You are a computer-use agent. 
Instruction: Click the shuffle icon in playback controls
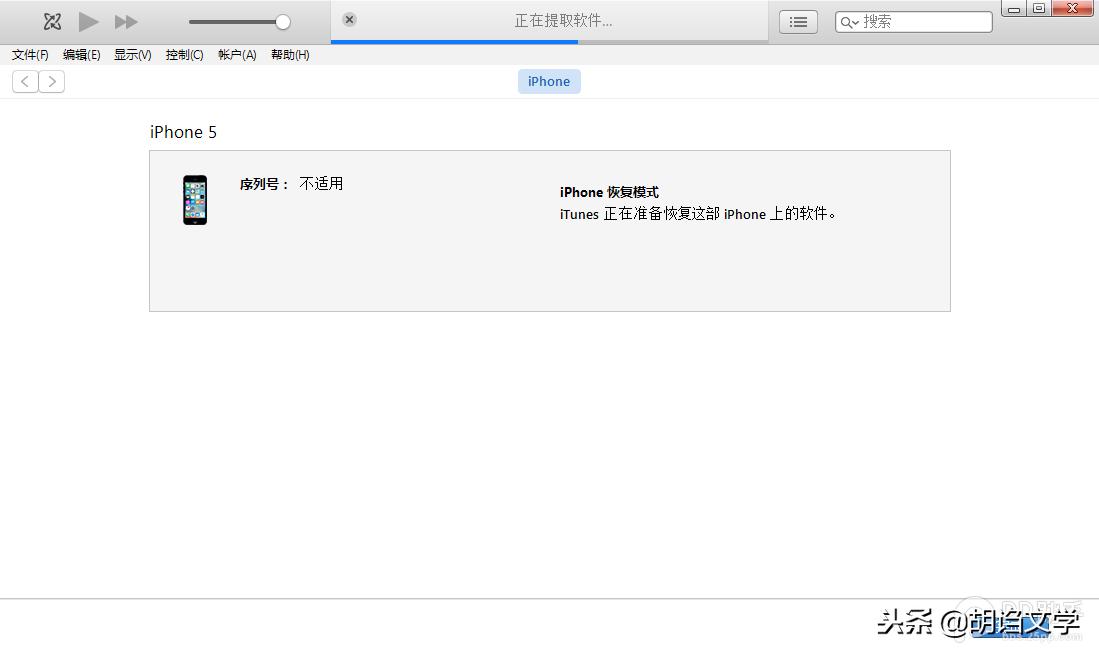(52, 22)
